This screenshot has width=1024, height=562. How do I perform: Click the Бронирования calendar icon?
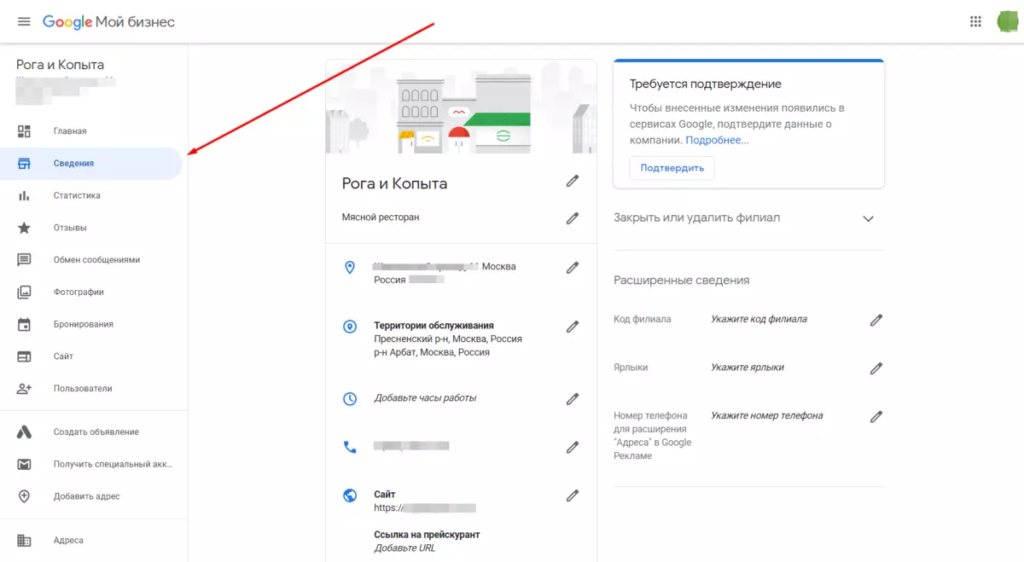click(24, 324)
